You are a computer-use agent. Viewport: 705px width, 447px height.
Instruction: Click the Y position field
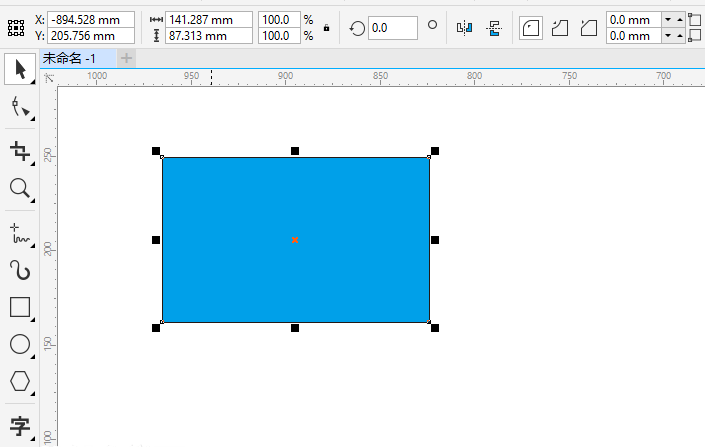pos(91,36)
